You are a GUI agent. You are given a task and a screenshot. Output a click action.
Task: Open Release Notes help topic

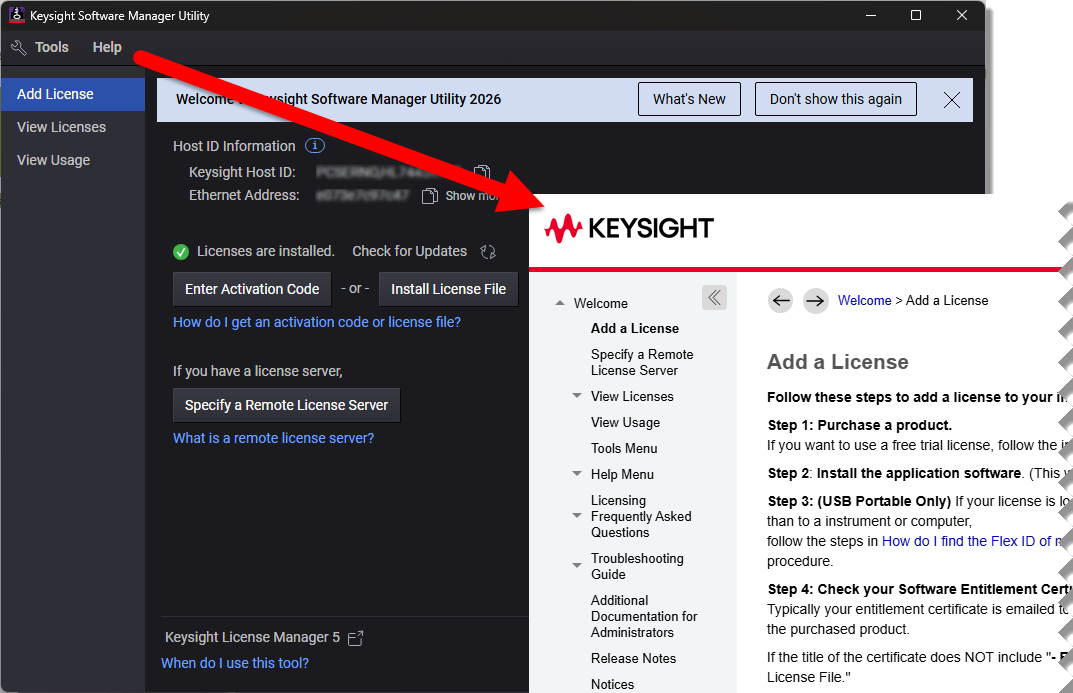[x=634, y=659]
